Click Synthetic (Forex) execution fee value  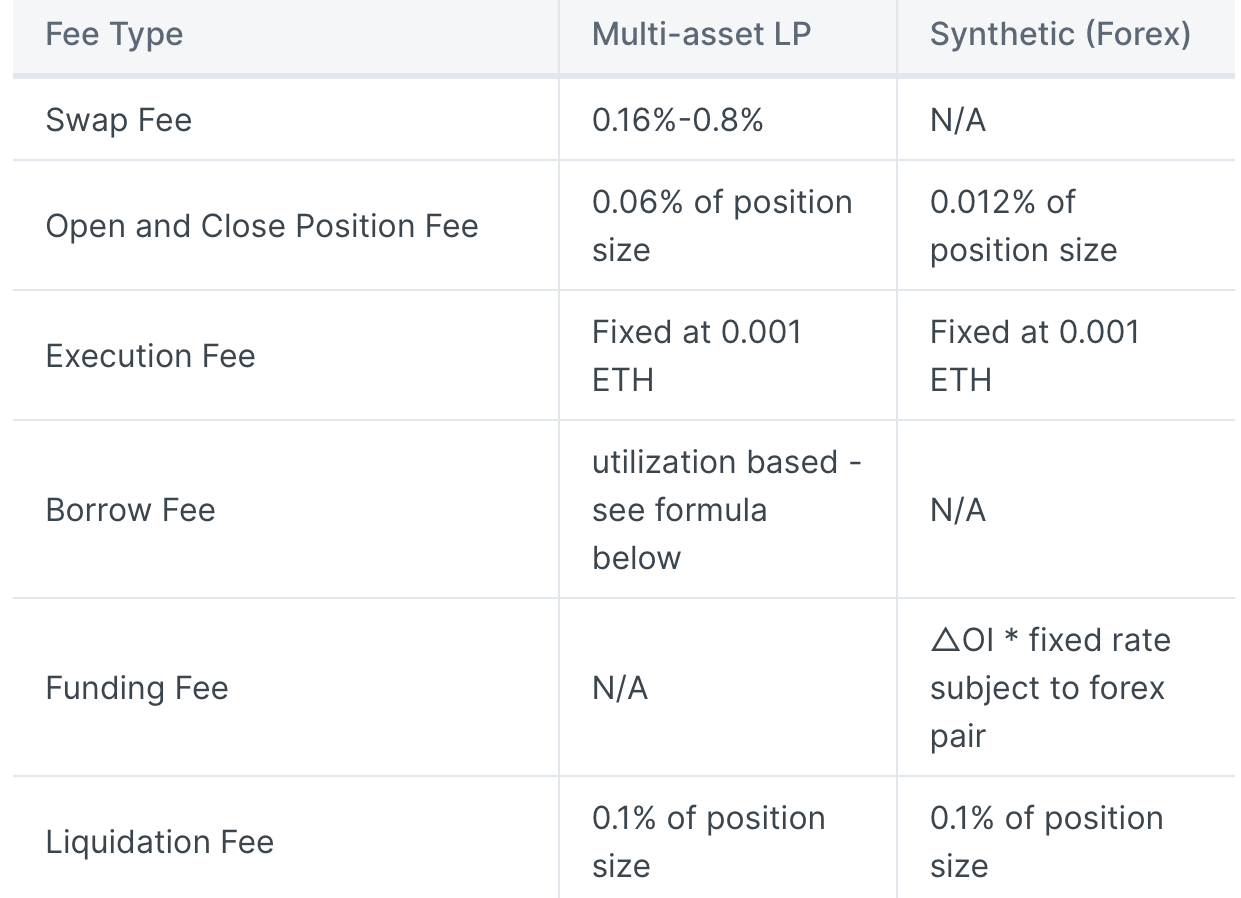click(1034, 356)
